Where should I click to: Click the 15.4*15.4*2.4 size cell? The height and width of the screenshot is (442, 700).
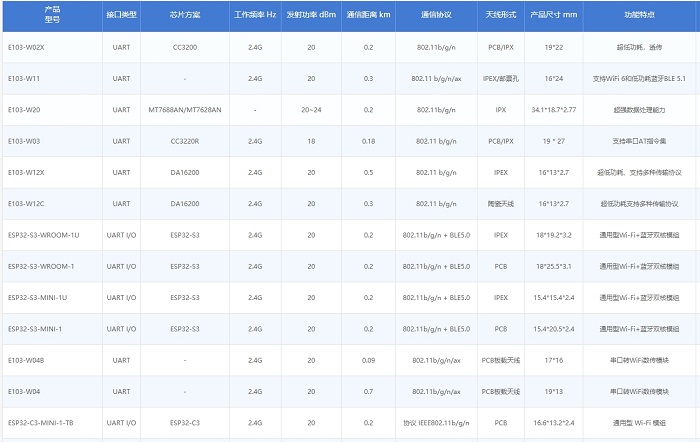click(554, 297)
